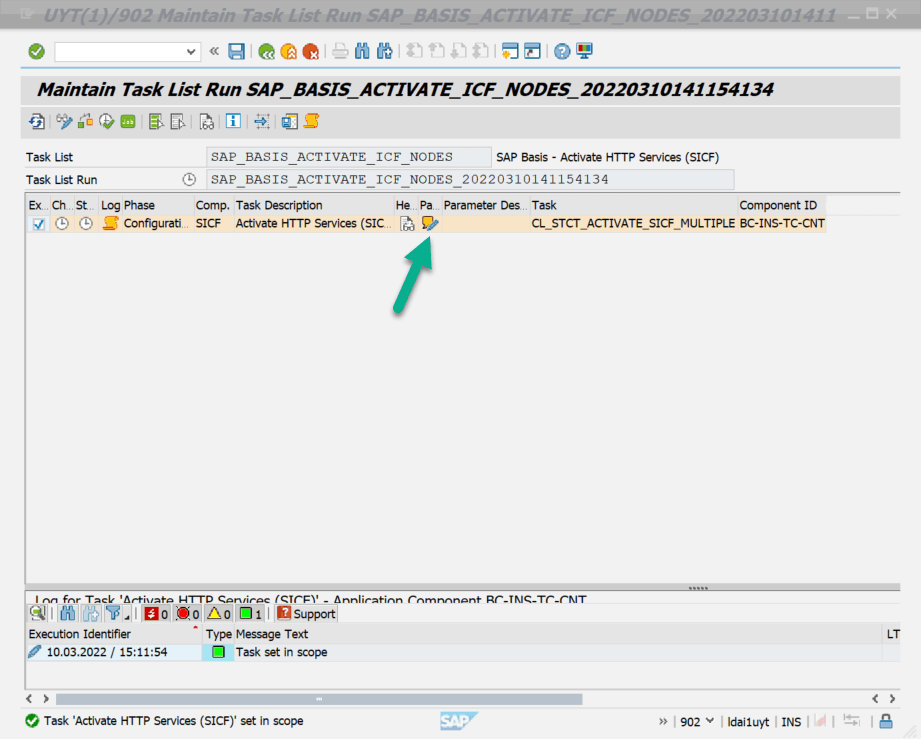Click the Save diskette icon

point(236,52)
